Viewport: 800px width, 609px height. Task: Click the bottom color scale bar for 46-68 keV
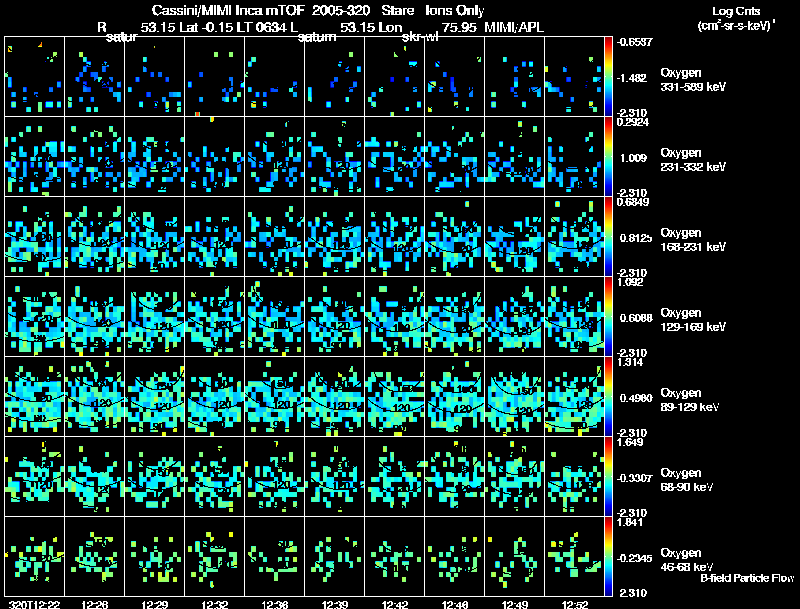pos(608,556)
